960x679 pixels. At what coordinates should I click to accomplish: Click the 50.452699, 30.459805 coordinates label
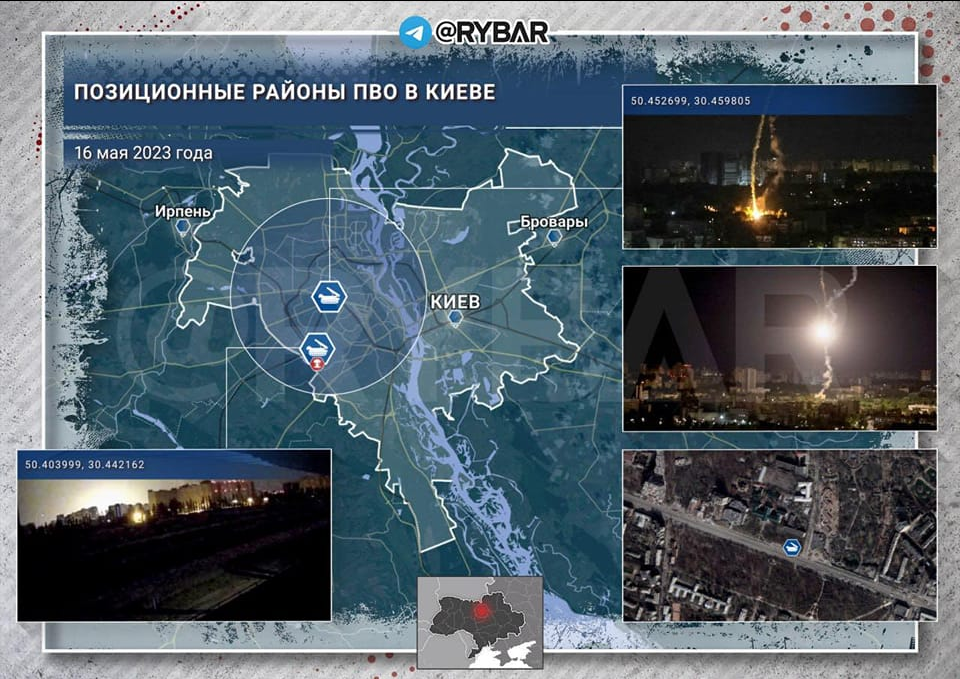pyautogui.click(x=691, y=101)
